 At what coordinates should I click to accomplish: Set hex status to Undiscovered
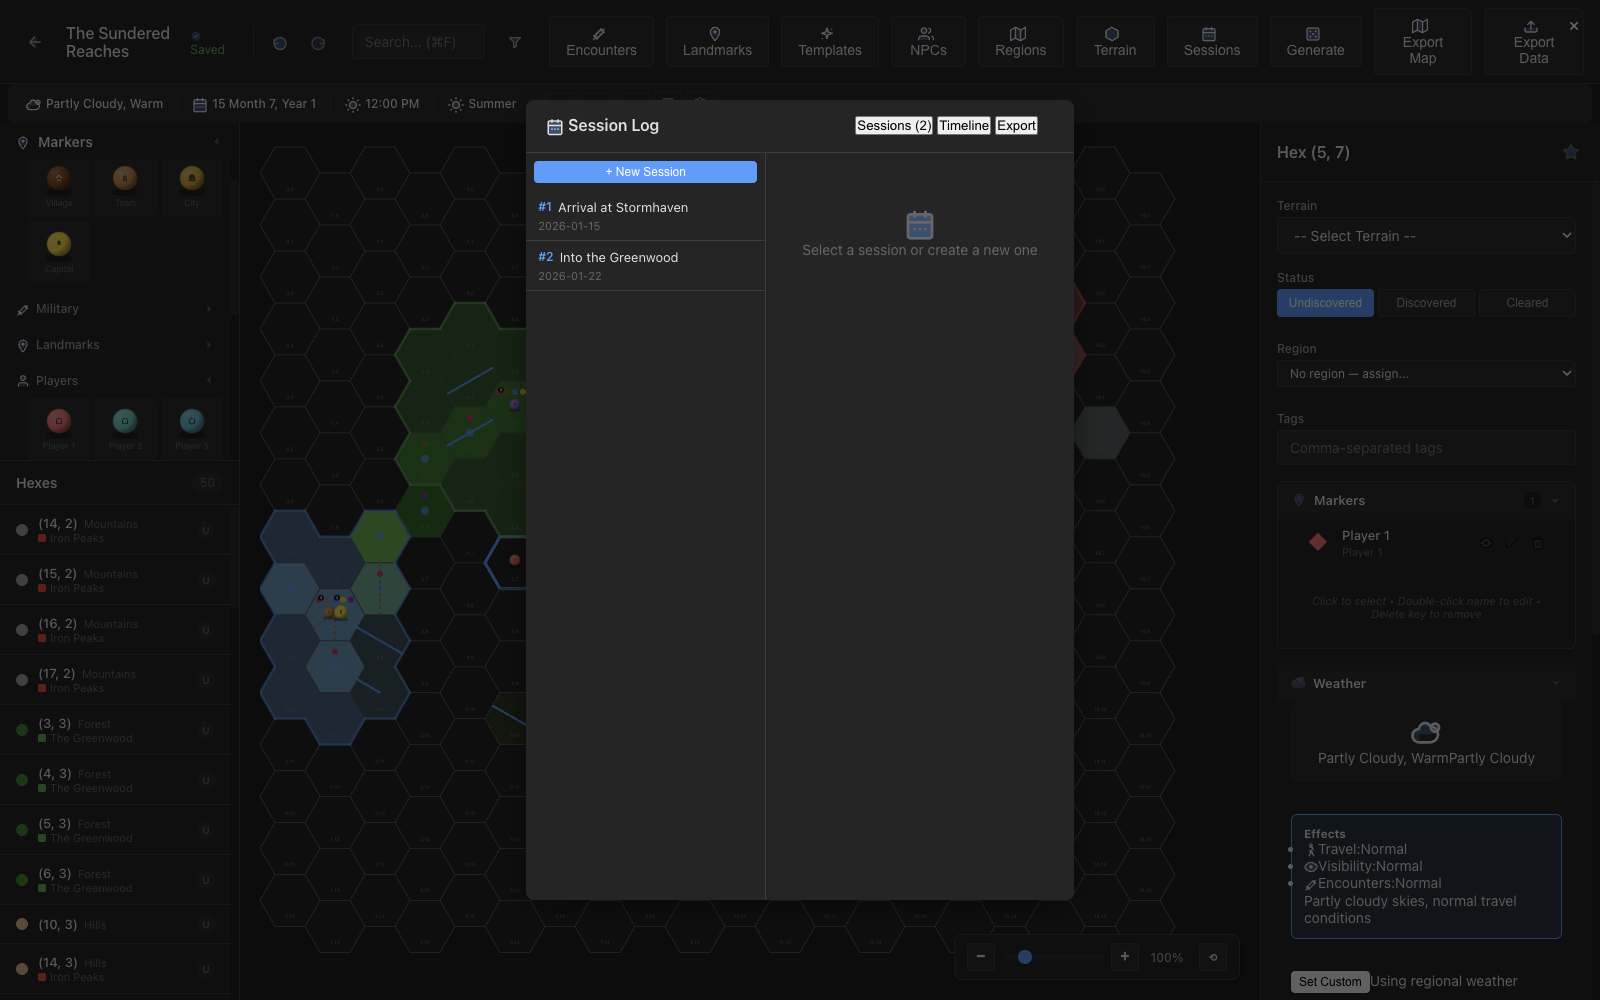(x=1325, y=303)
